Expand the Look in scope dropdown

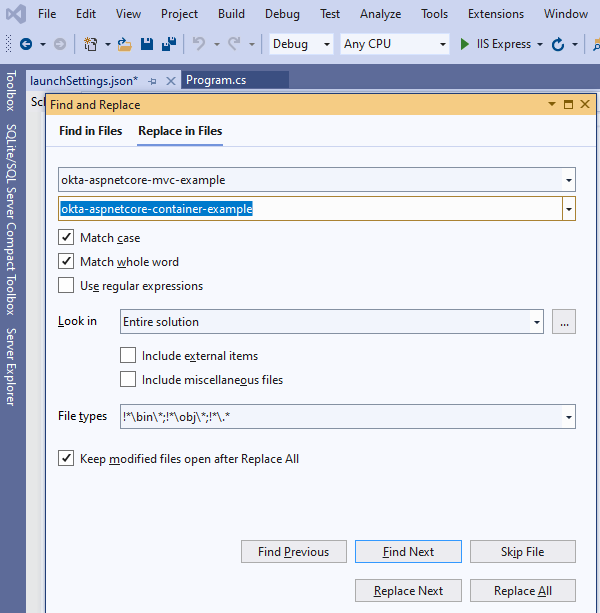coord(537,322)
